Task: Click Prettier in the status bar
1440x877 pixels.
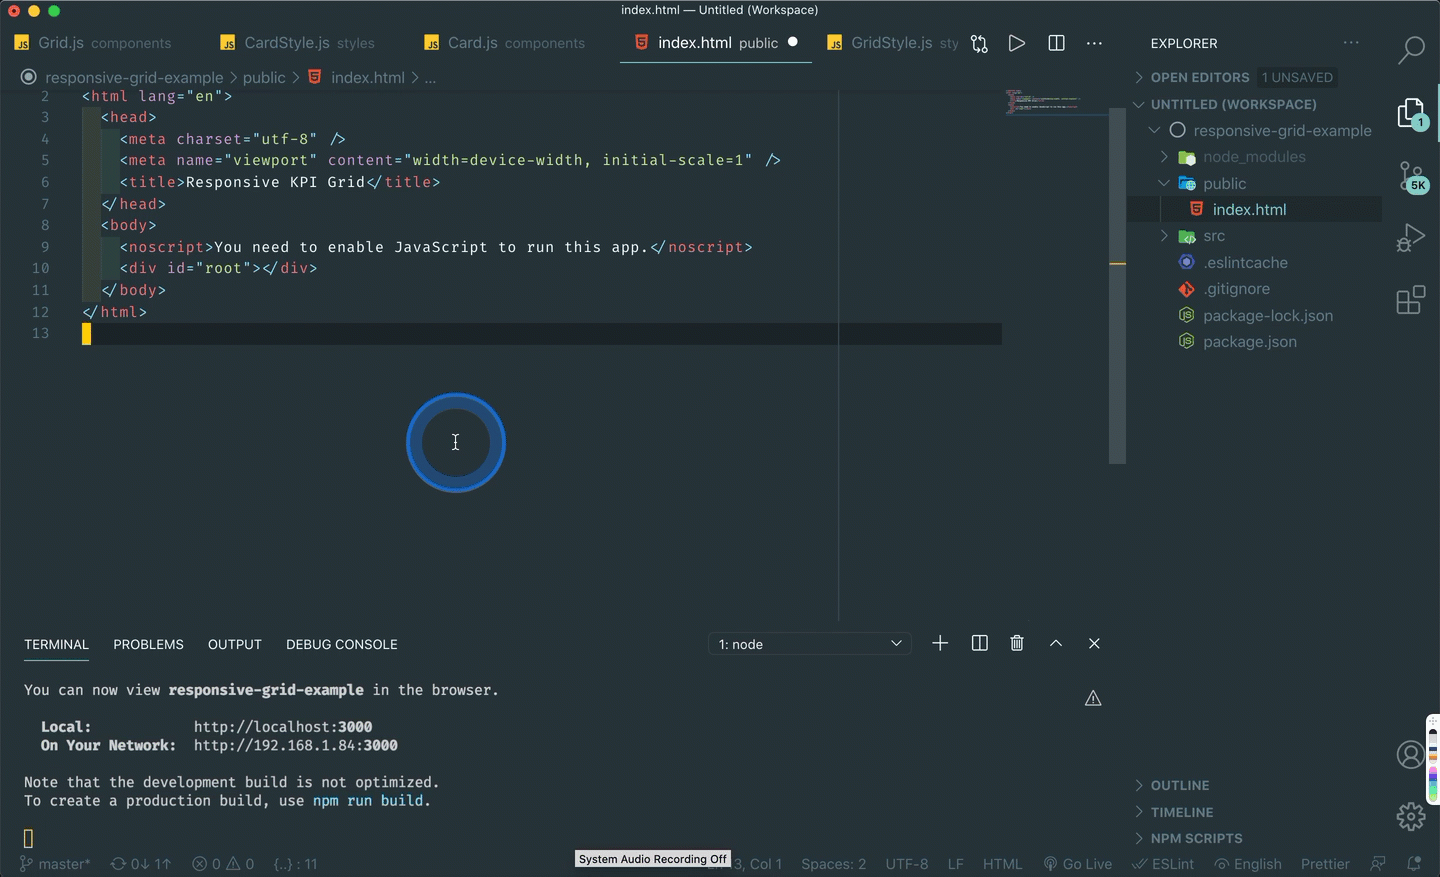Action: (x=1325, y=863)
